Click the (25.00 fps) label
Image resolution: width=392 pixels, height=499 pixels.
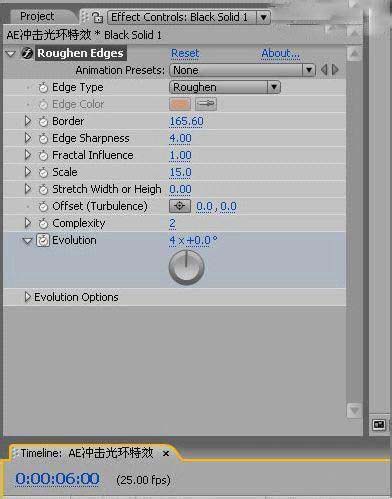[143, 480]
